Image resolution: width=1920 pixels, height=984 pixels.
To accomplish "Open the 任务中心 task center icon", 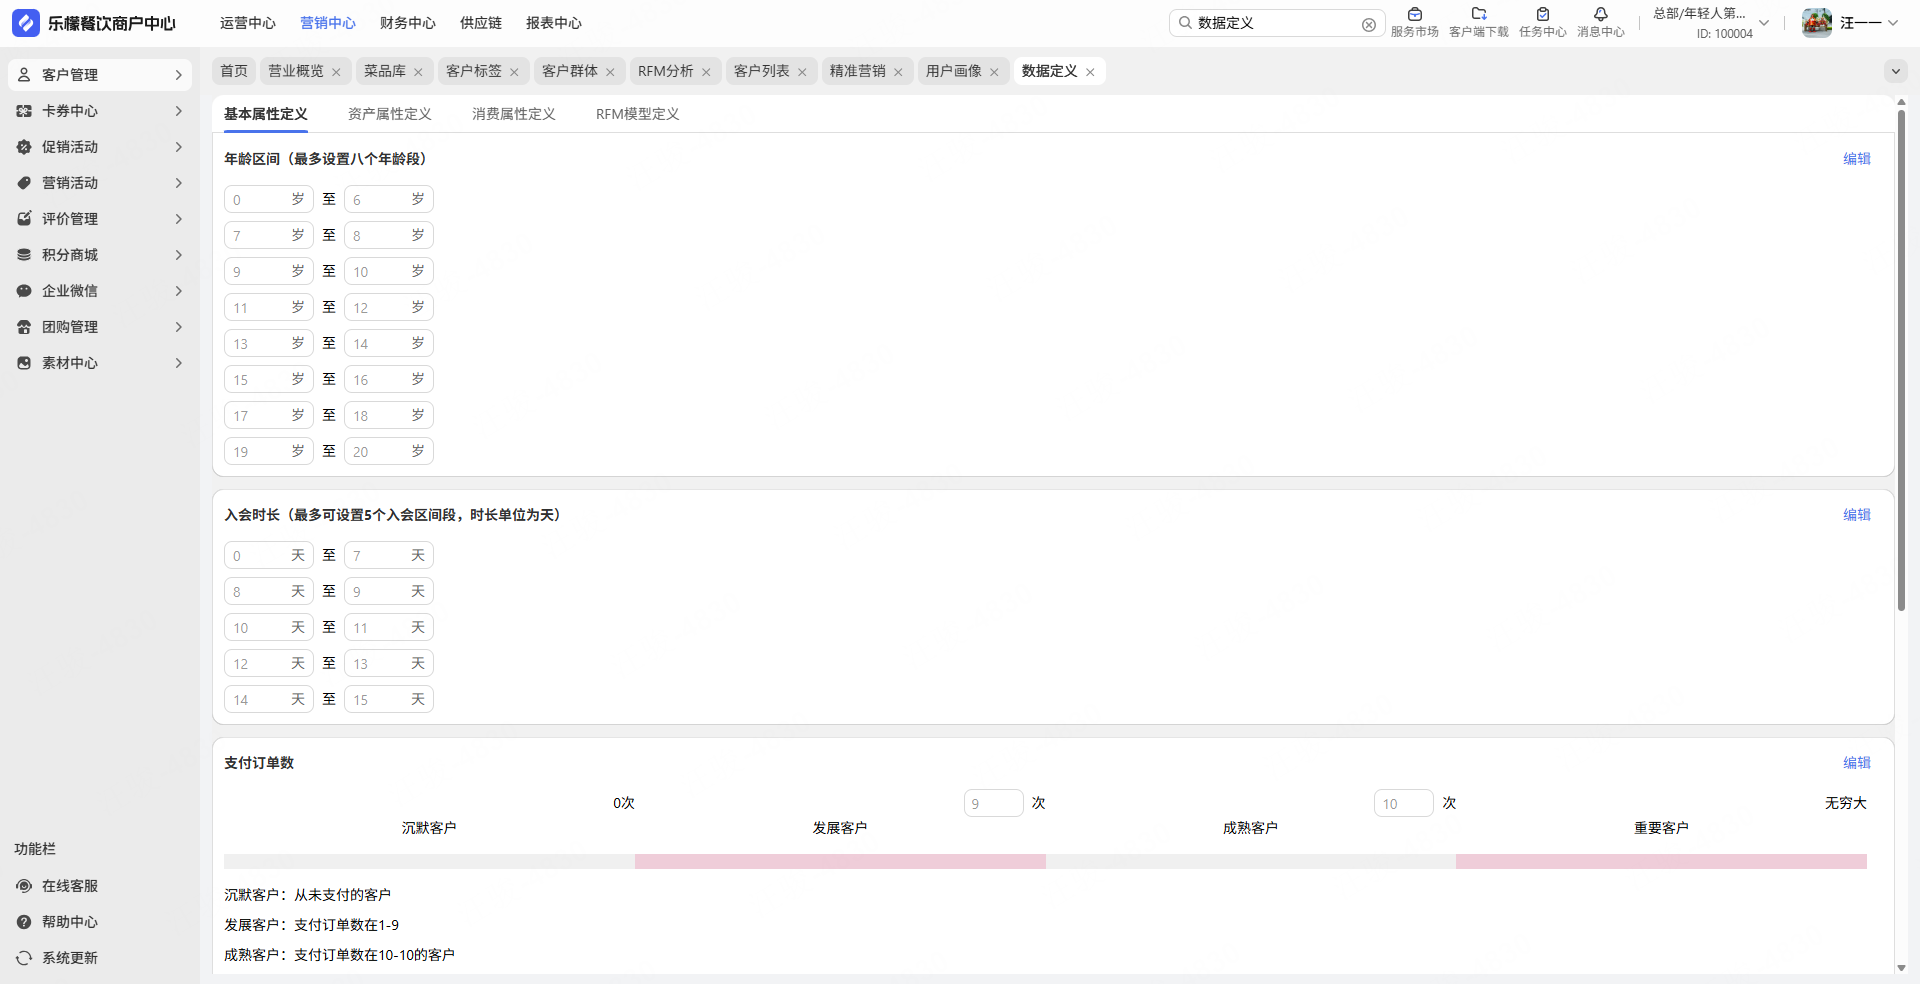I will coord(1543,14).
